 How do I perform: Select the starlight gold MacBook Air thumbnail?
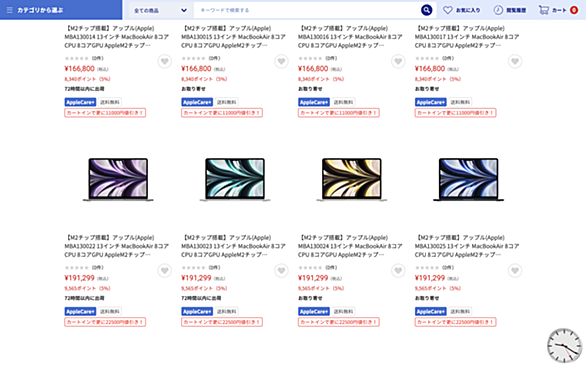(352, 179)
